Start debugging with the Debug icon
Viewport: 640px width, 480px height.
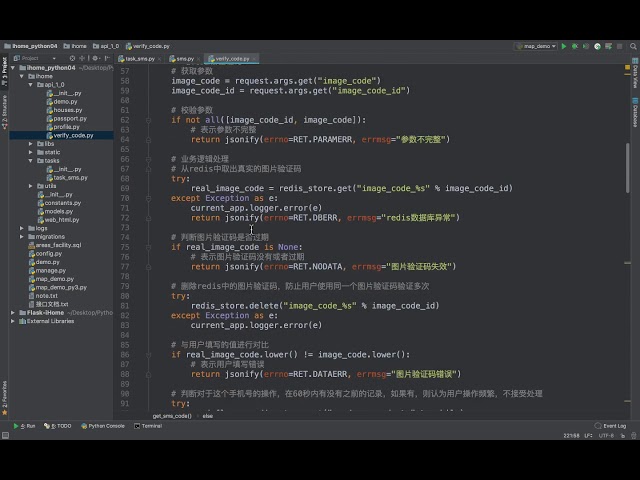pos(574,46)
